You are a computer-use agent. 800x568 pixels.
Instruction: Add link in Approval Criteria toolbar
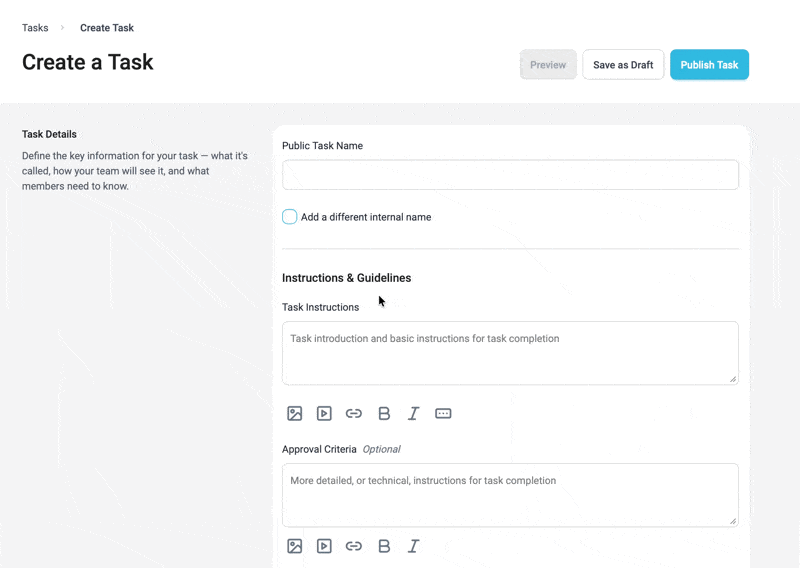pyautogui.click(x=354, y=546)
